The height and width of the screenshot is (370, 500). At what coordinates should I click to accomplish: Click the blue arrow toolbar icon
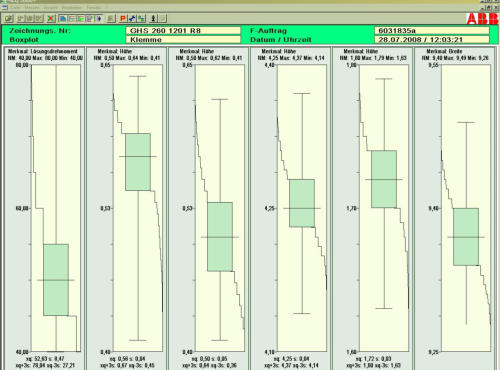(x=99, y=18)
